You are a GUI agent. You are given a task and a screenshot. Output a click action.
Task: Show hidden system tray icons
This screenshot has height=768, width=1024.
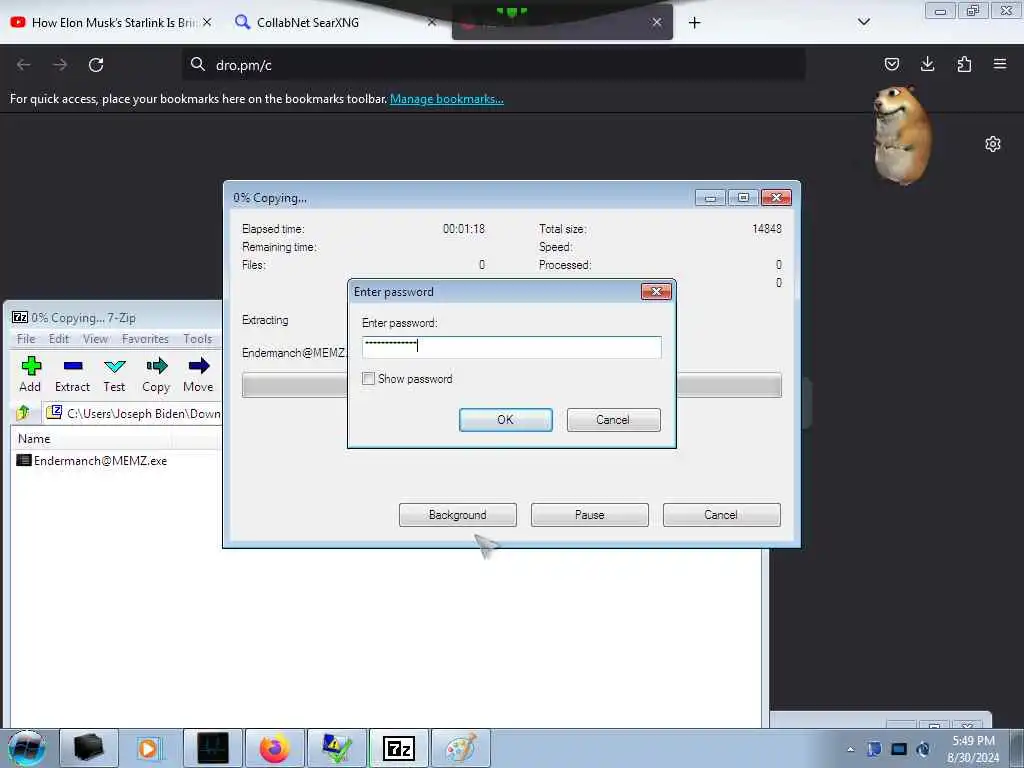tap(850, 749)
